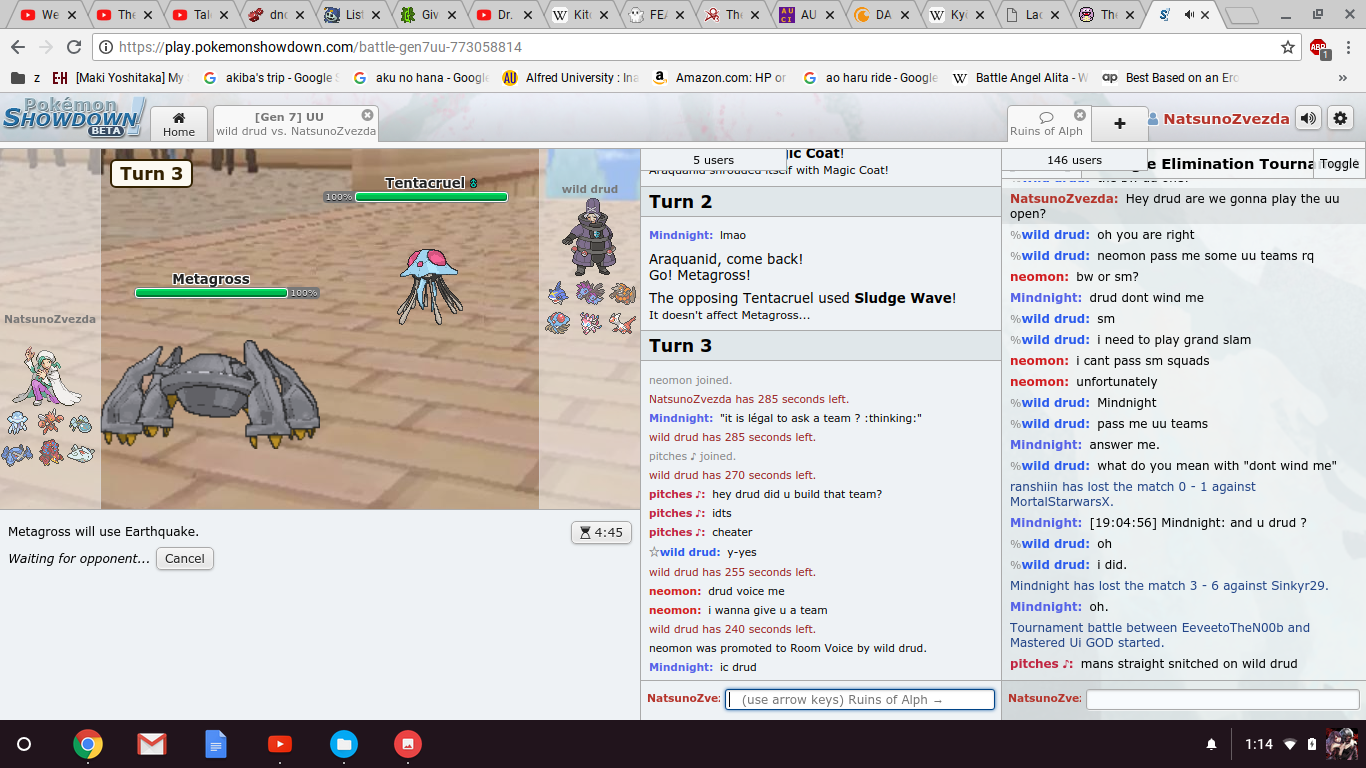Open the Home tab in Showdown
The width and height of the screenshot is (1366, 768).
(179, 124)
